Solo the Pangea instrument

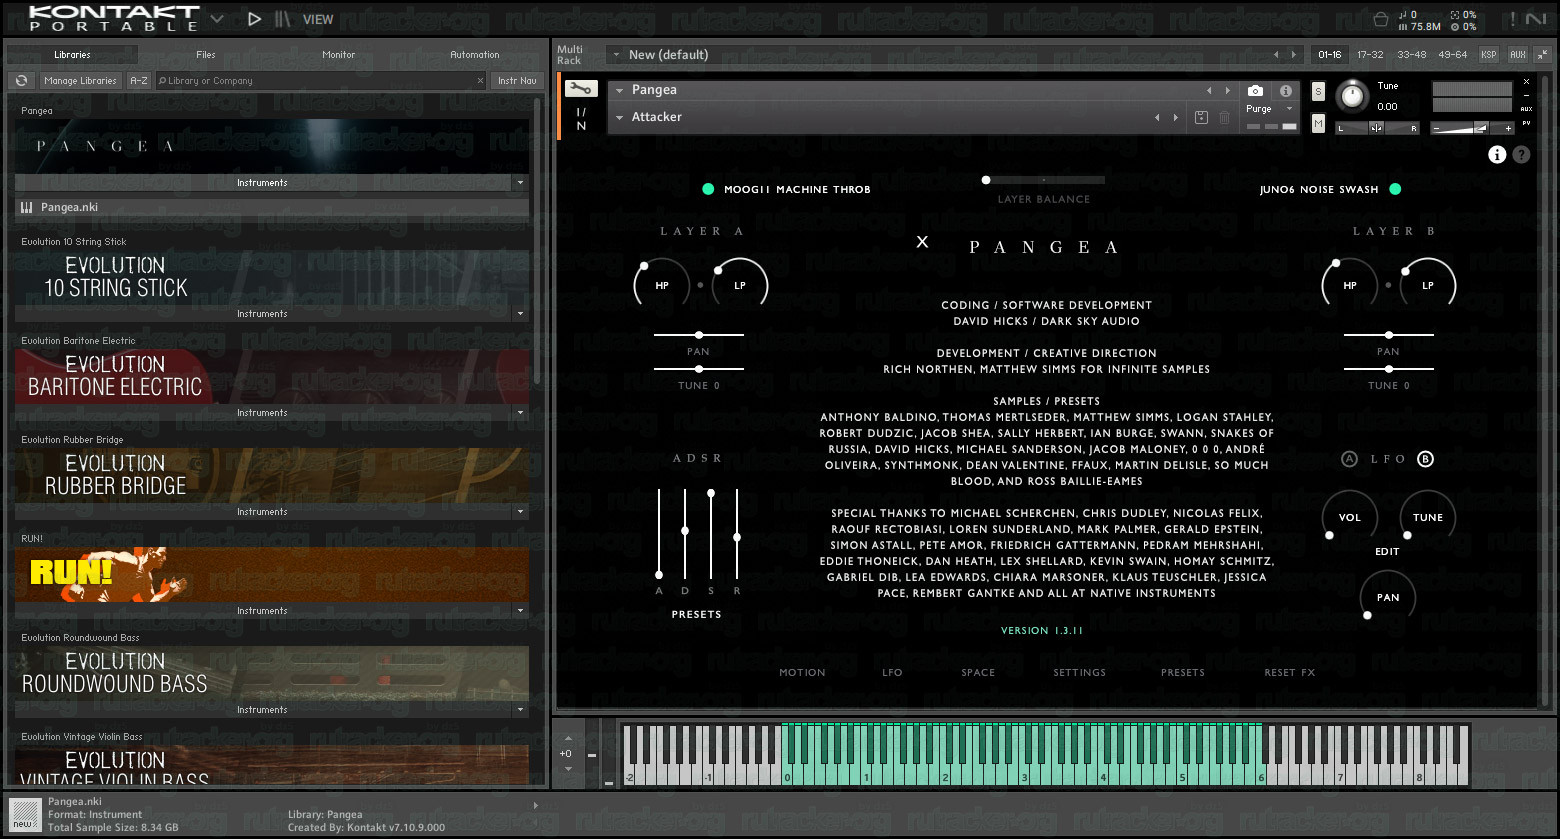tap(1318, 92)
